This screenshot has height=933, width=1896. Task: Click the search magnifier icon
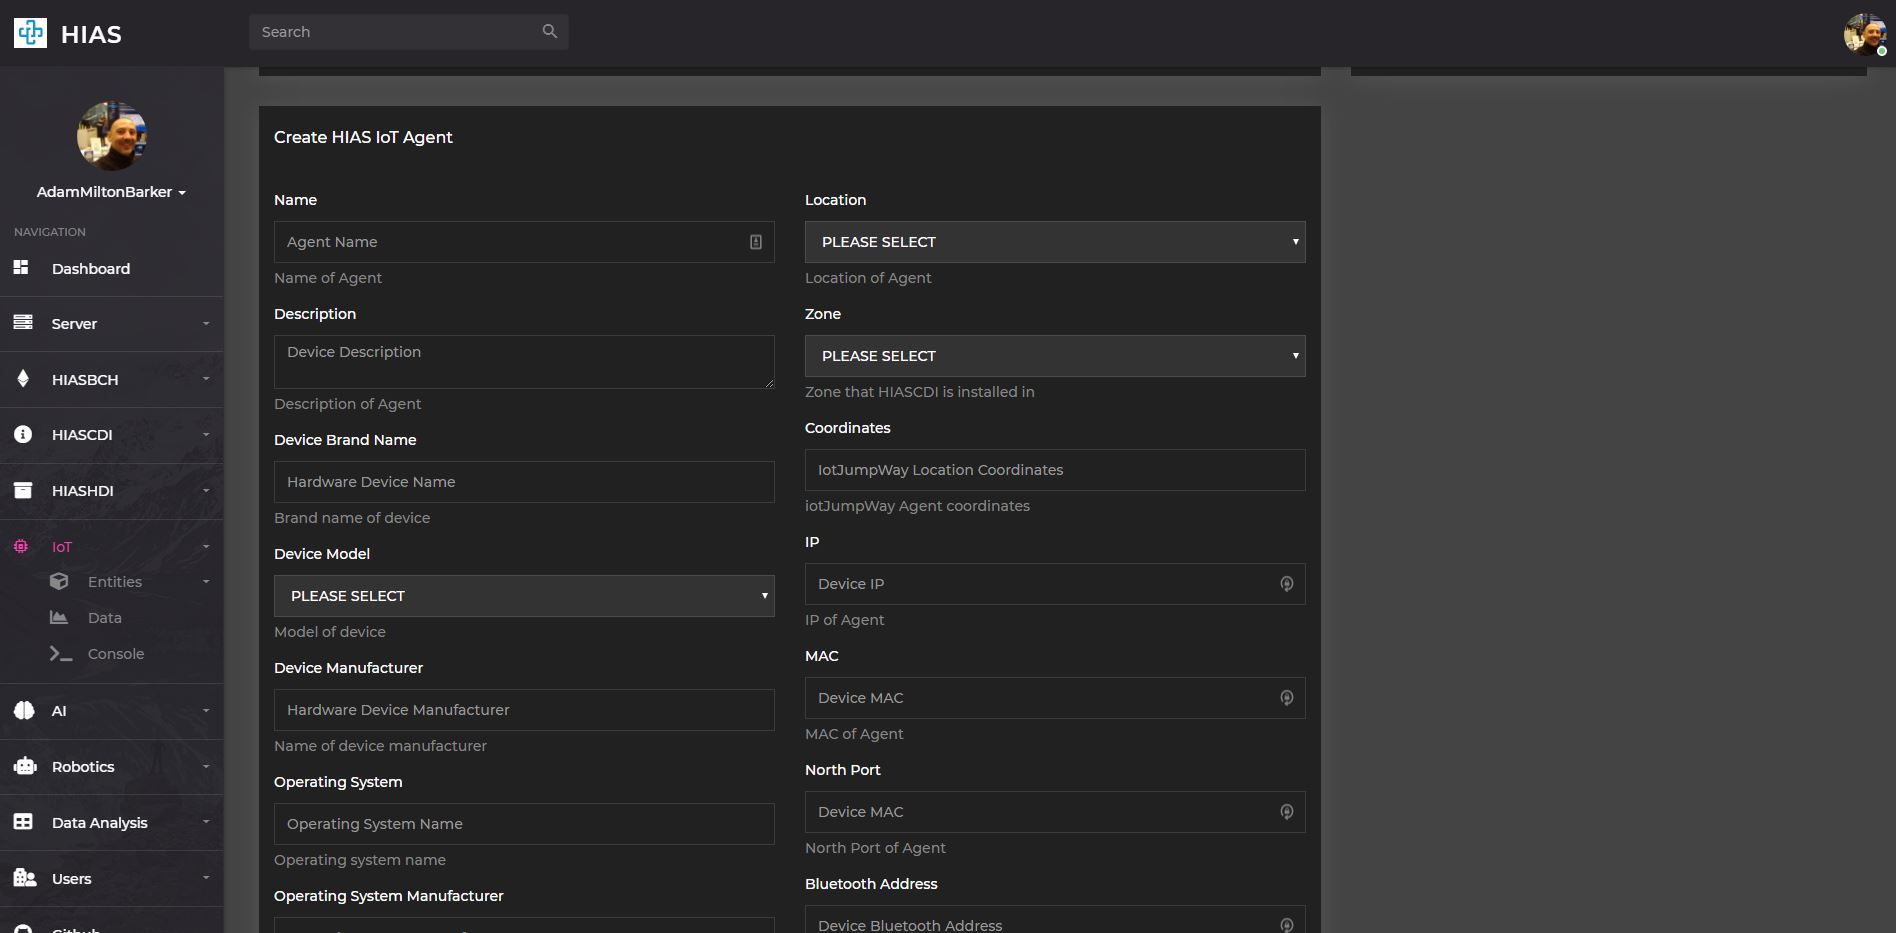[550, 32]
